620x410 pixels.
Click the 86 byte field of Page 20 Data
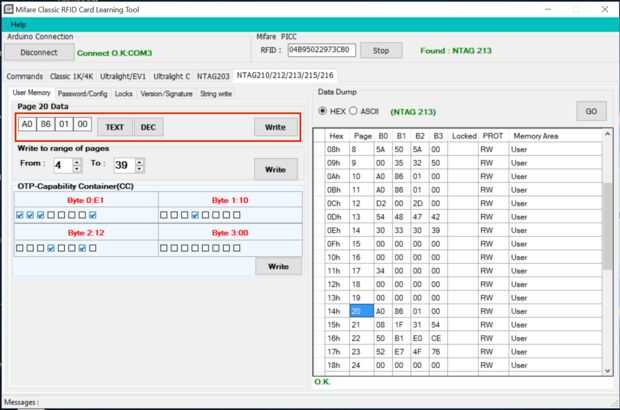pyautogui.click(x=45, y=124)
